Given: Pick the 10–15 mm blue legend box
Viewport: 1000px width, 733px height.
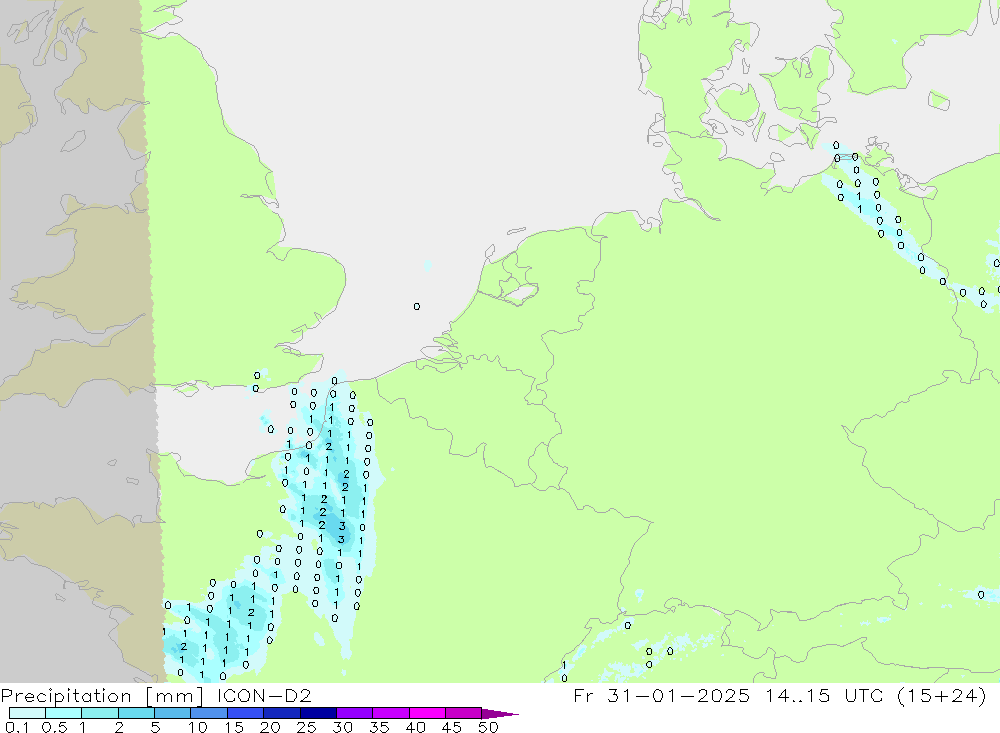Looking at the screenshot, I should 209,713.
